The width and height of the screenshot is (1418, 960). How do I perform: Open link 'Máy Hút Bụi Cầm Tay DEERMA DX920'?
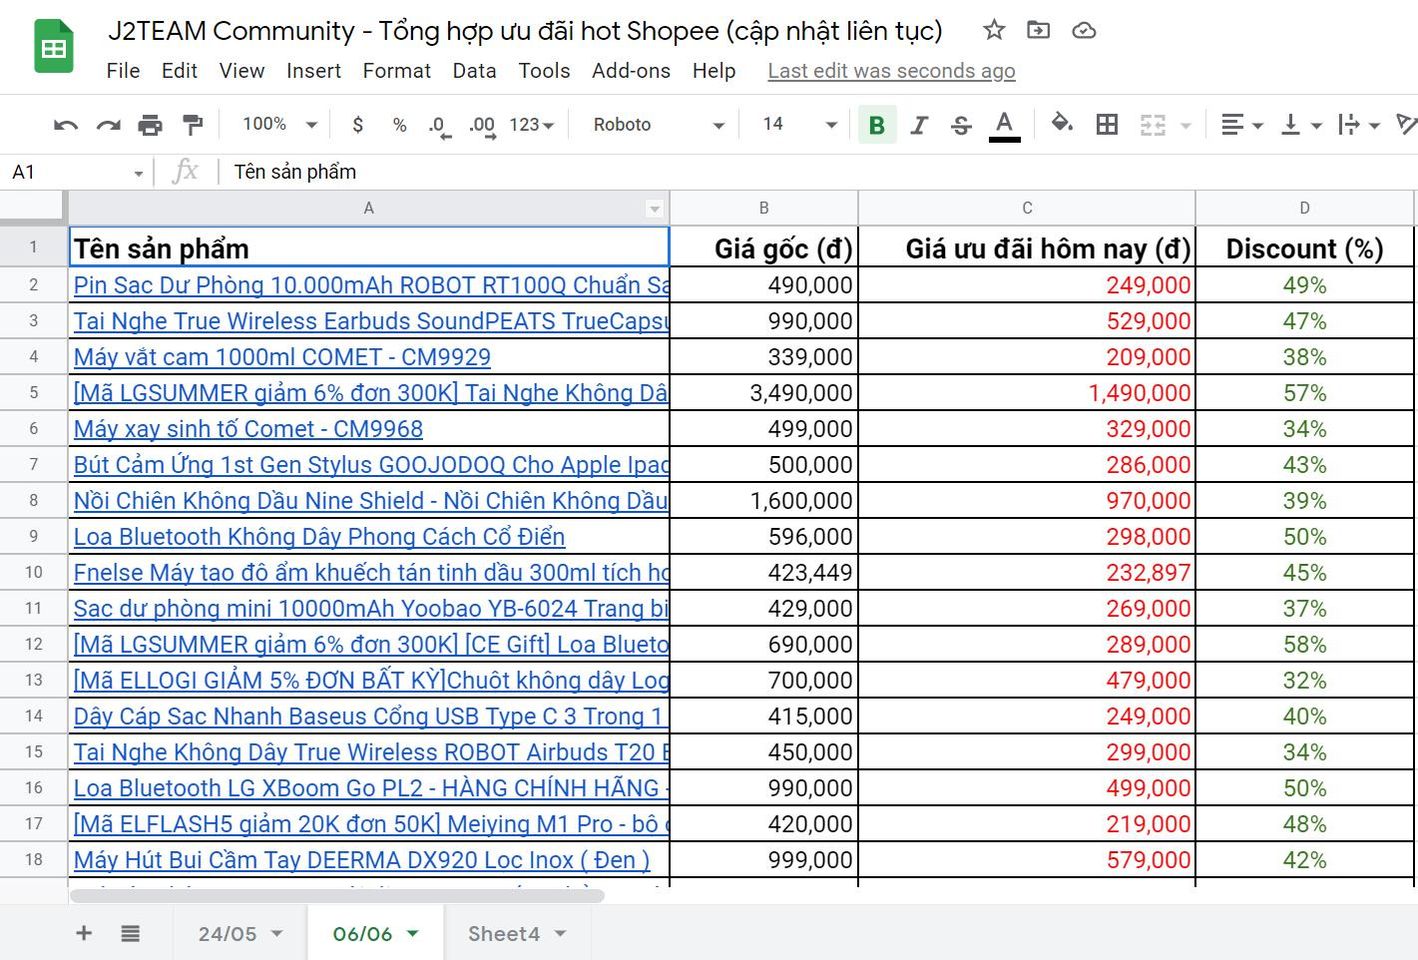361,860
